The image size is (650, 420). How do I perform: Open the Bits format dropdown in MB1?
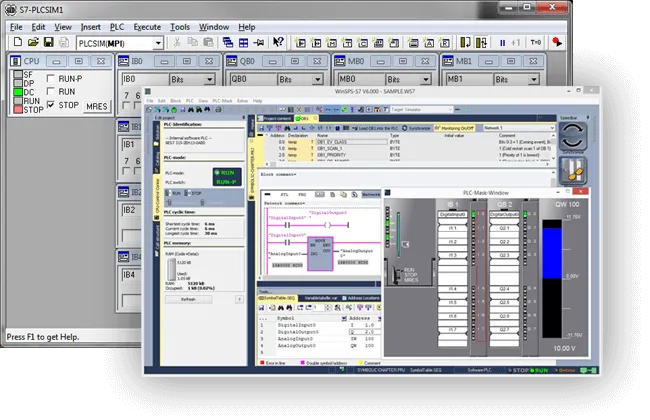[534, 79]
